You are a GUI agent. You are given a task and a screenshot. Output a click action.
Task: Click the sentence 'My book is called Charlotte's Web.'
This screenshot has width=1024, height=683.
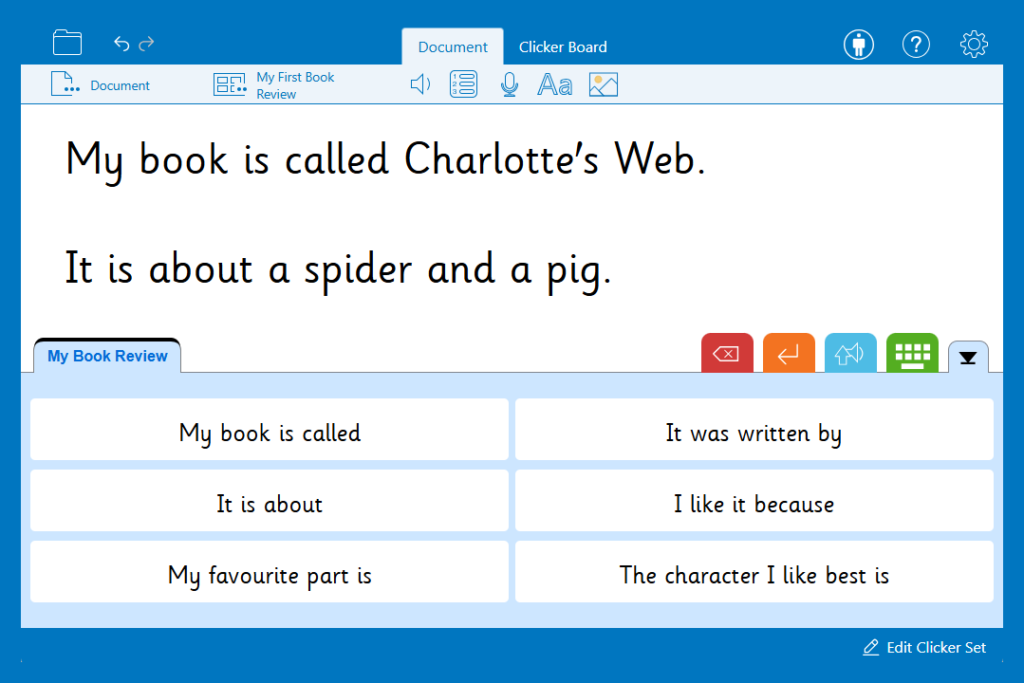click(386, 161)
